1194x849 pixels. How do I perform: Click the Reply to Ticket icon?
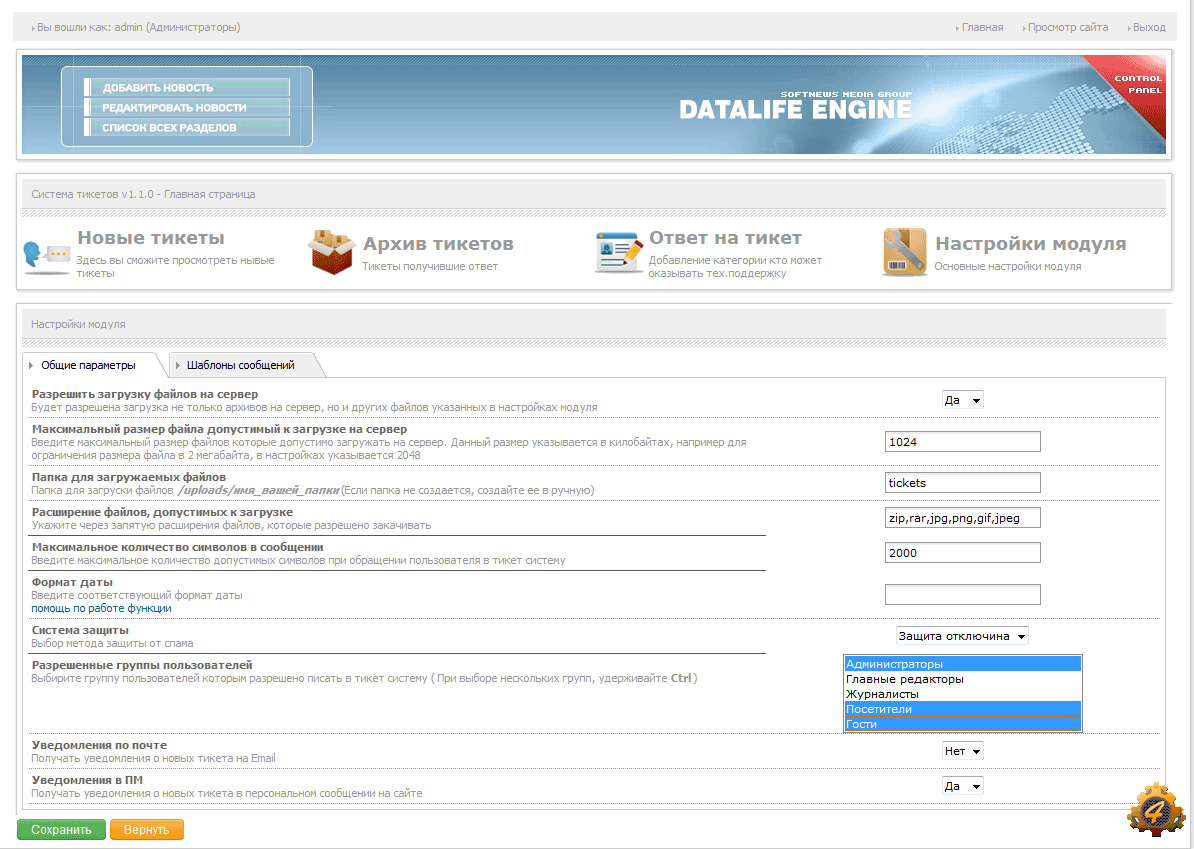(x=619, y=252)
